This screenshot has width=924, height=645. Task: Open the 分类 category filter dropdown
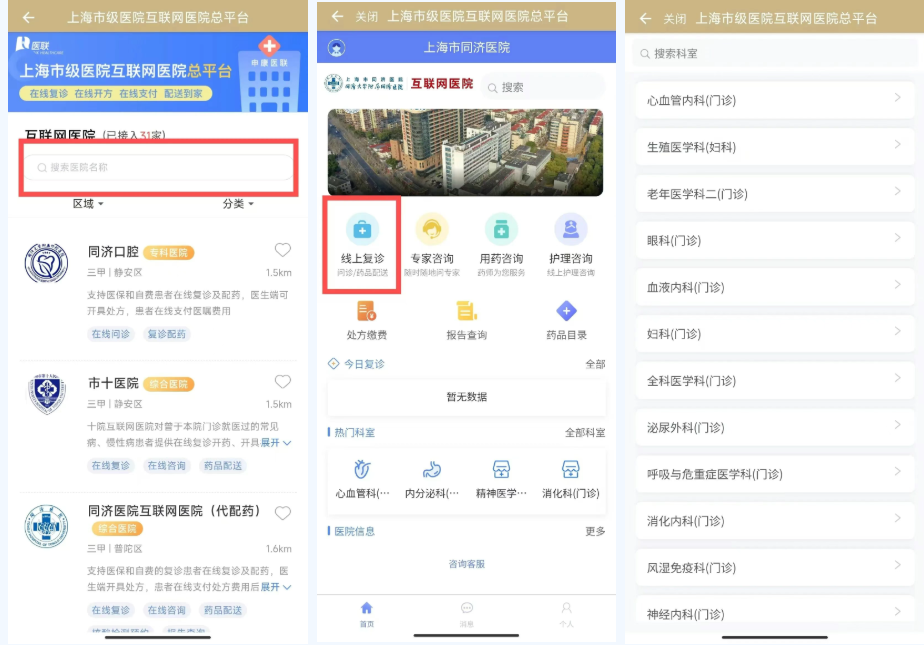tap(238, 204)
